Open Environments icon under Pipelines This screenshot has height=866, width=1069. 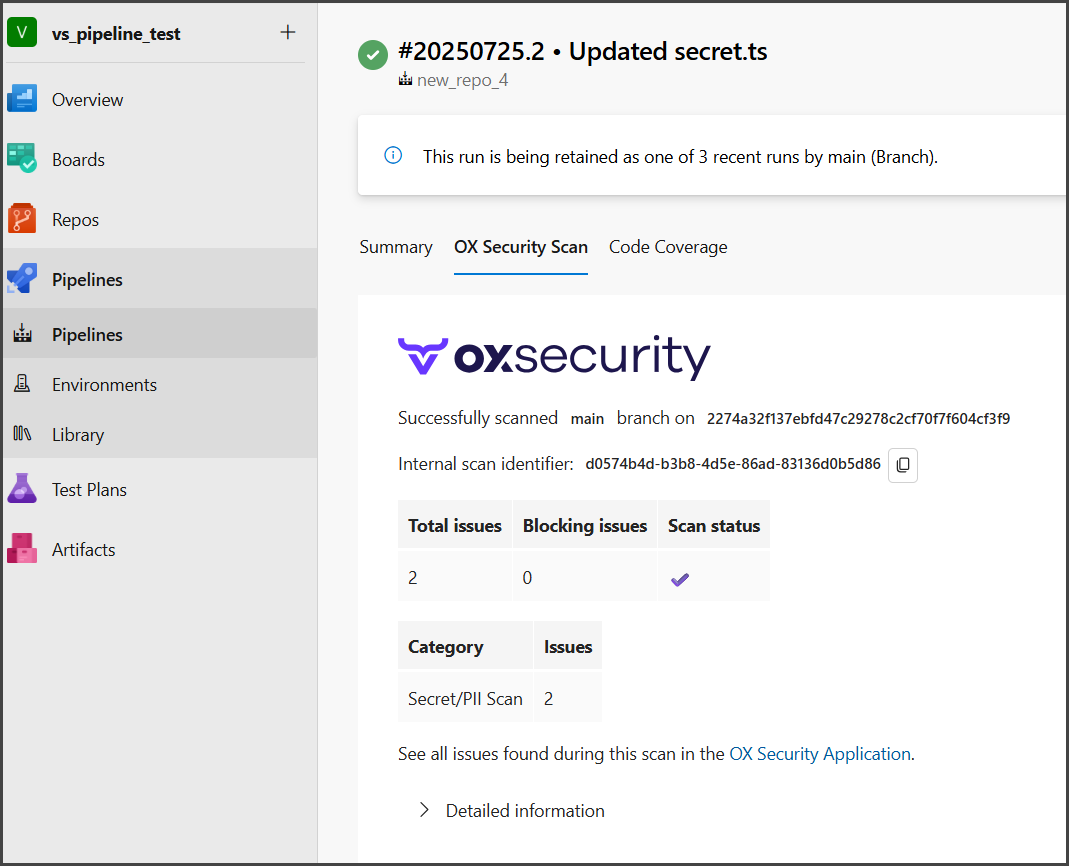22,385
